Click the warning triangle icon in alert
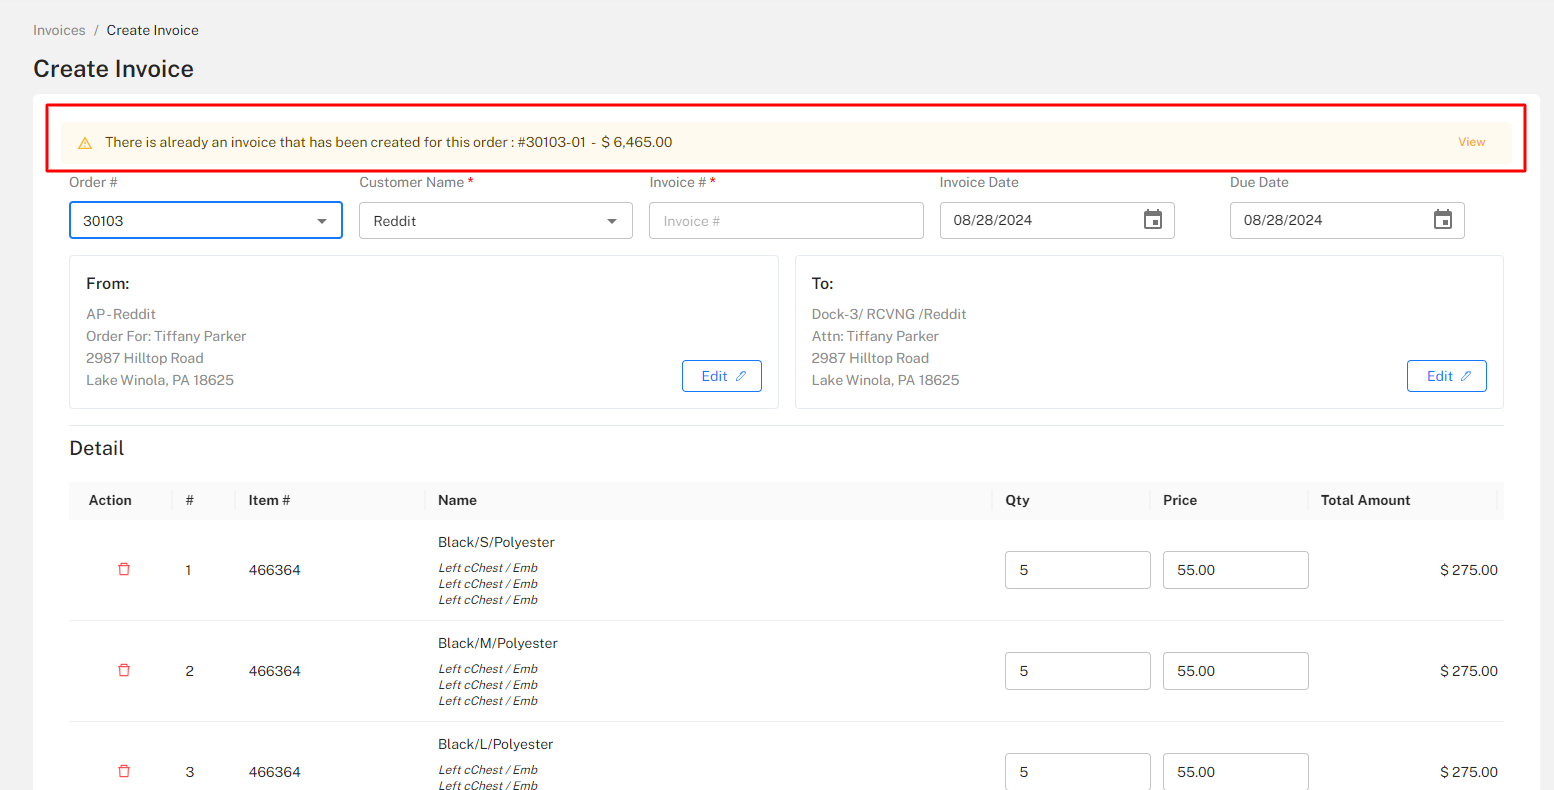1554x790 pixels. click(x=85, y=143)
